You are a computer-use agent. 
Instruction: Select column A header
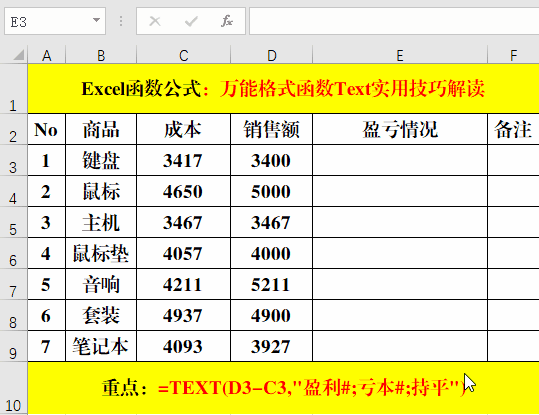point(46,55)
